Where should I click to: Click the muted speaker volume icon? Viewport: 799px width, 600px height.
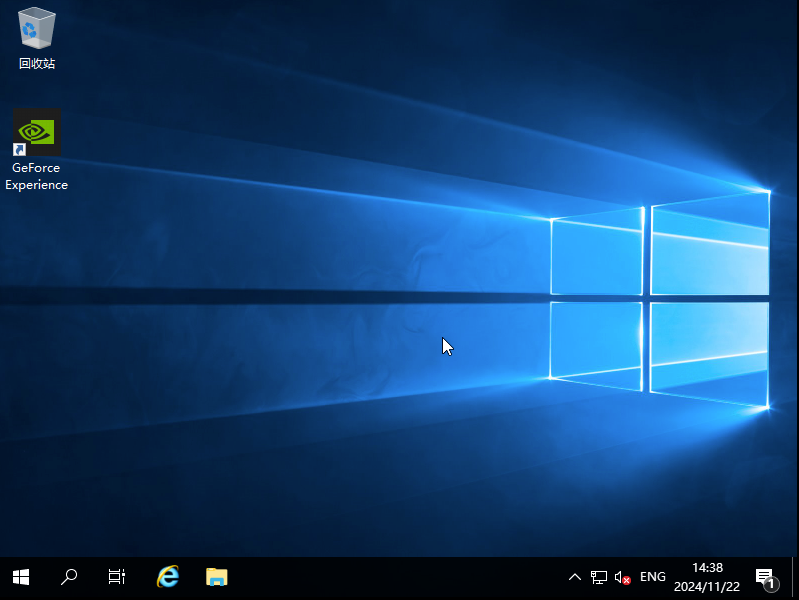(x=622, y=577)
